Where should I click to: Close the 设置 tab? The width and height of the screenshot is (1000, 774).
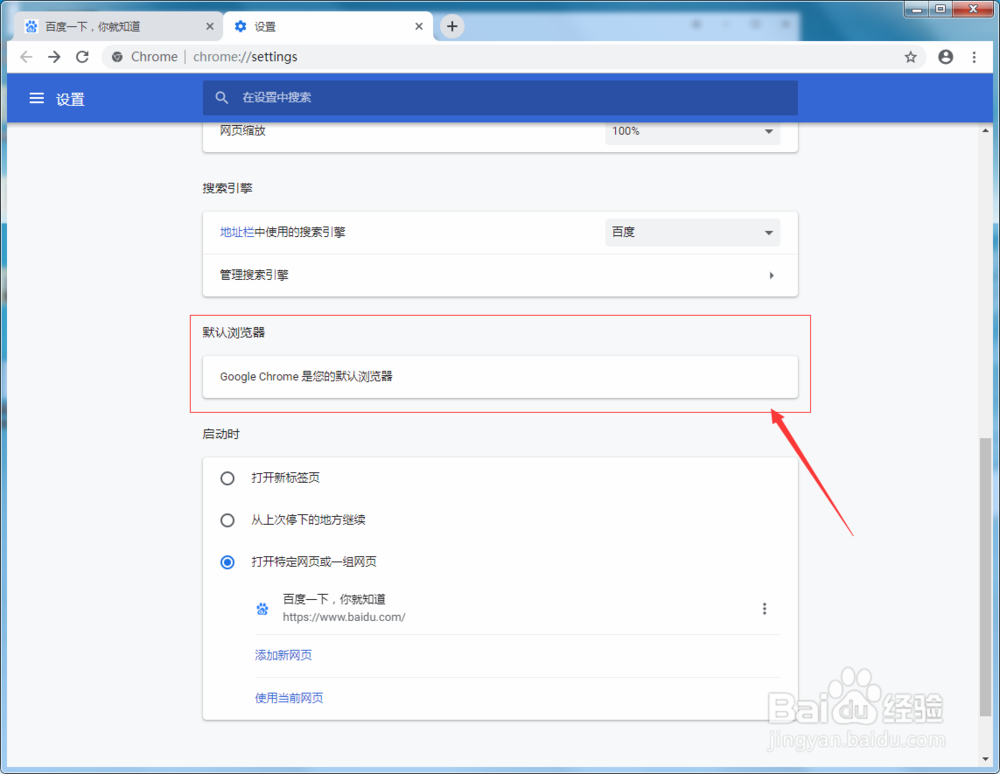(418, 26)
